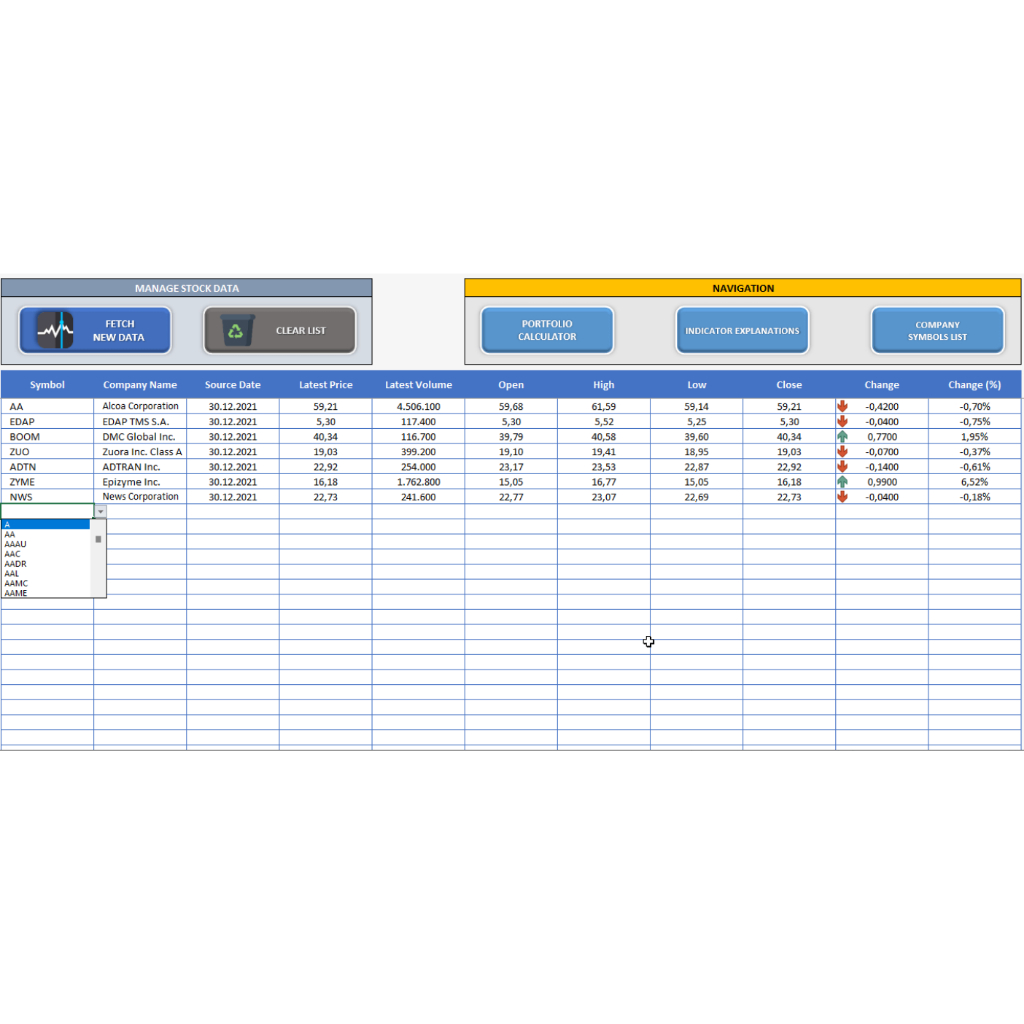This screenshot has height=1024, width=1024.
Task: Open the Indicator Explanations page
Action: click(742, 330)
